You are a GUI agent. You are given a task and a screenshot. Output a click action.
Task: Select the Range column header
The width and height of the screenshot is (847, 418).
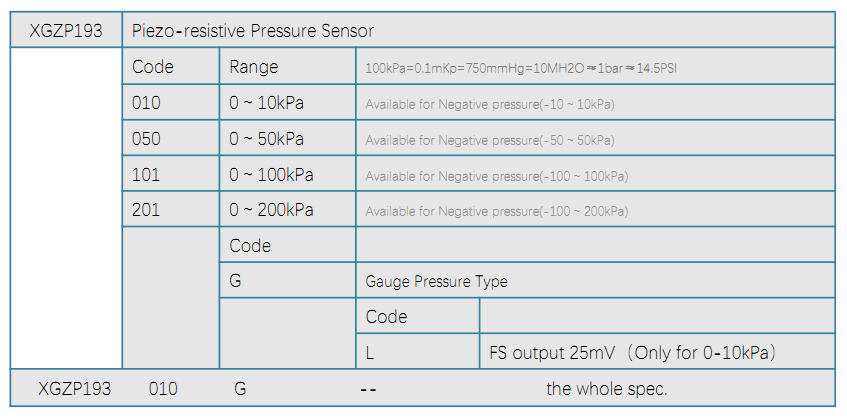pos(287,66)
